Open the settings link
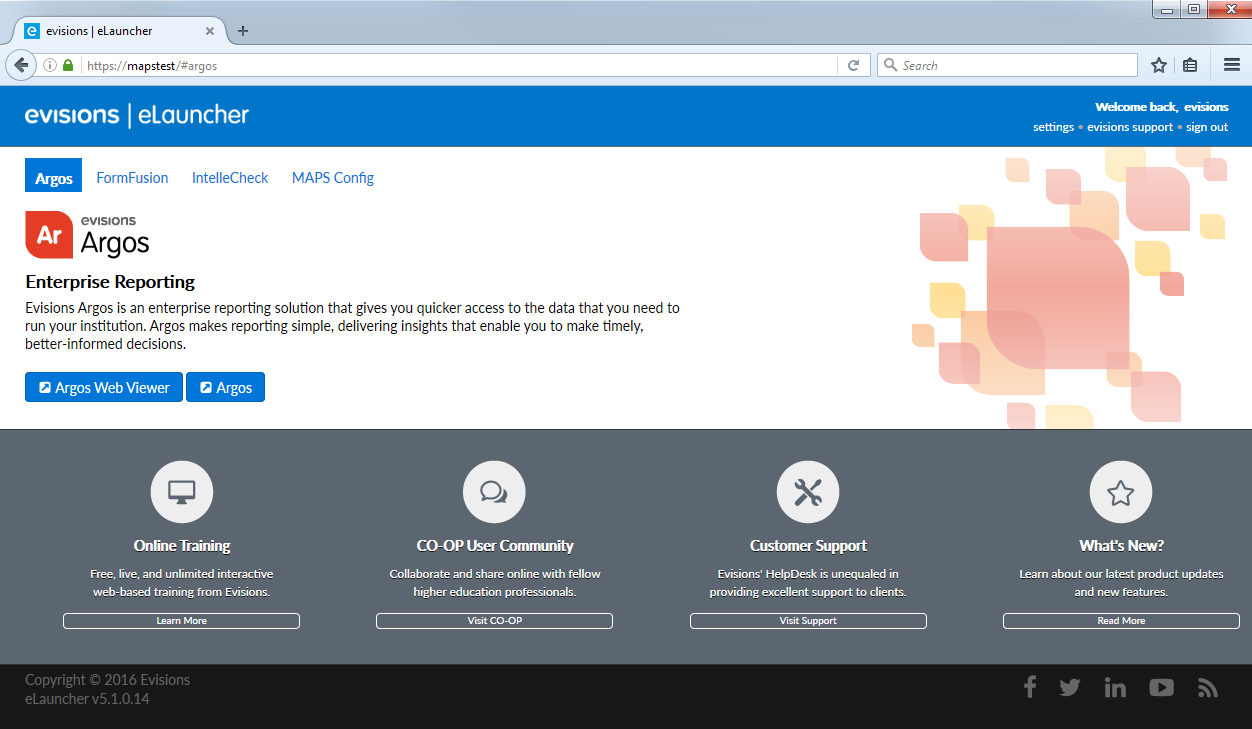Screen dimensions: 1252x729 coord(1053,127)
